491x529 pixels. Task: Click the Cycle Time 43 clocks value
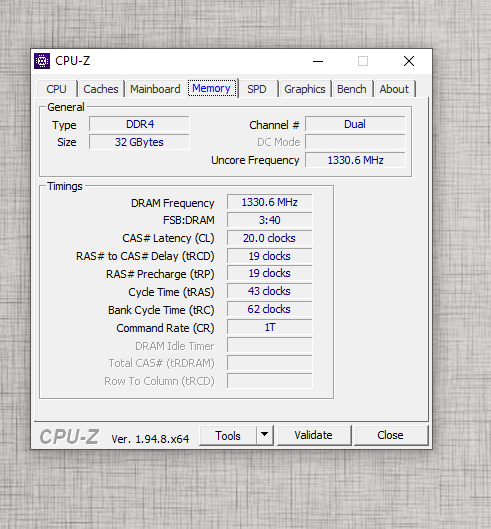[x=270, y=291]
